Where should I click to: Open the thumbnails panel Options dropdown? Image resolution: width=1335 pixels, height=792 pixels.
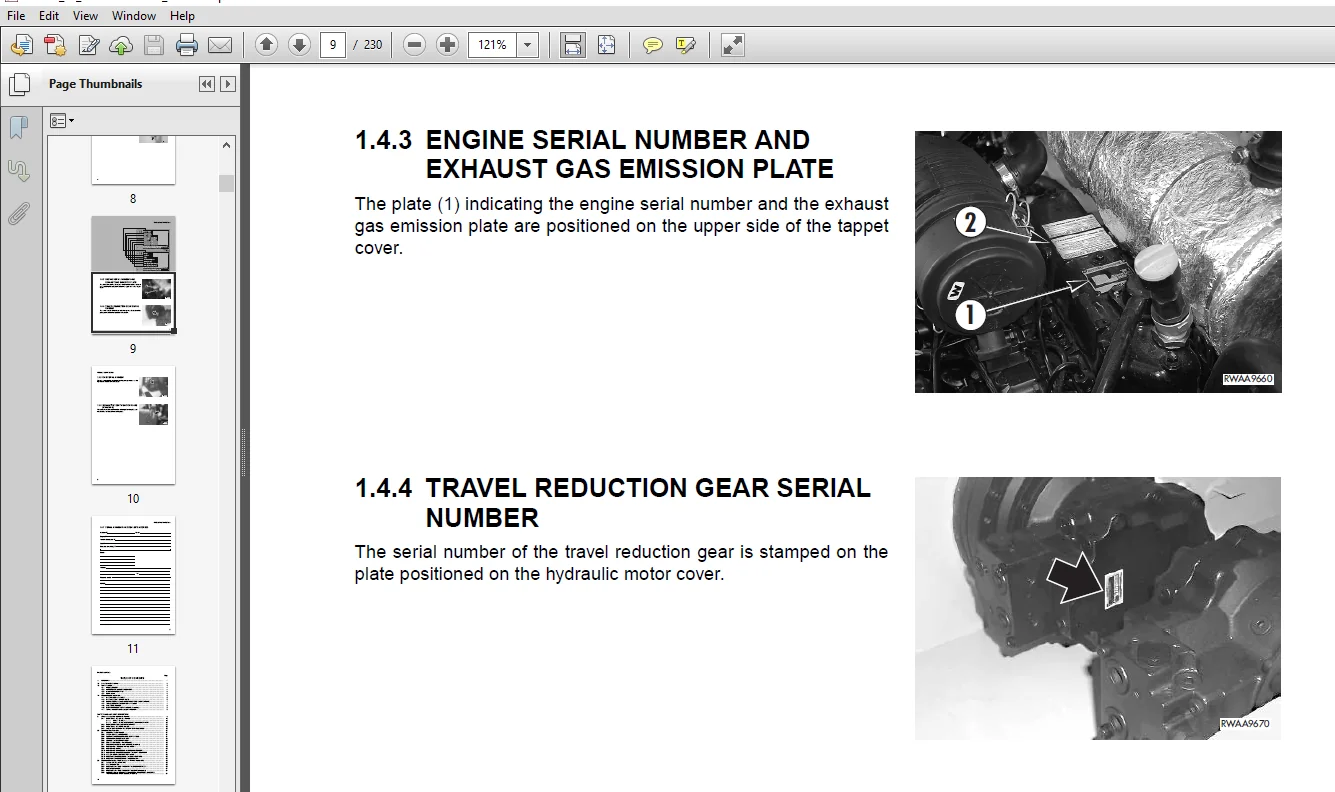click(62, 120)
